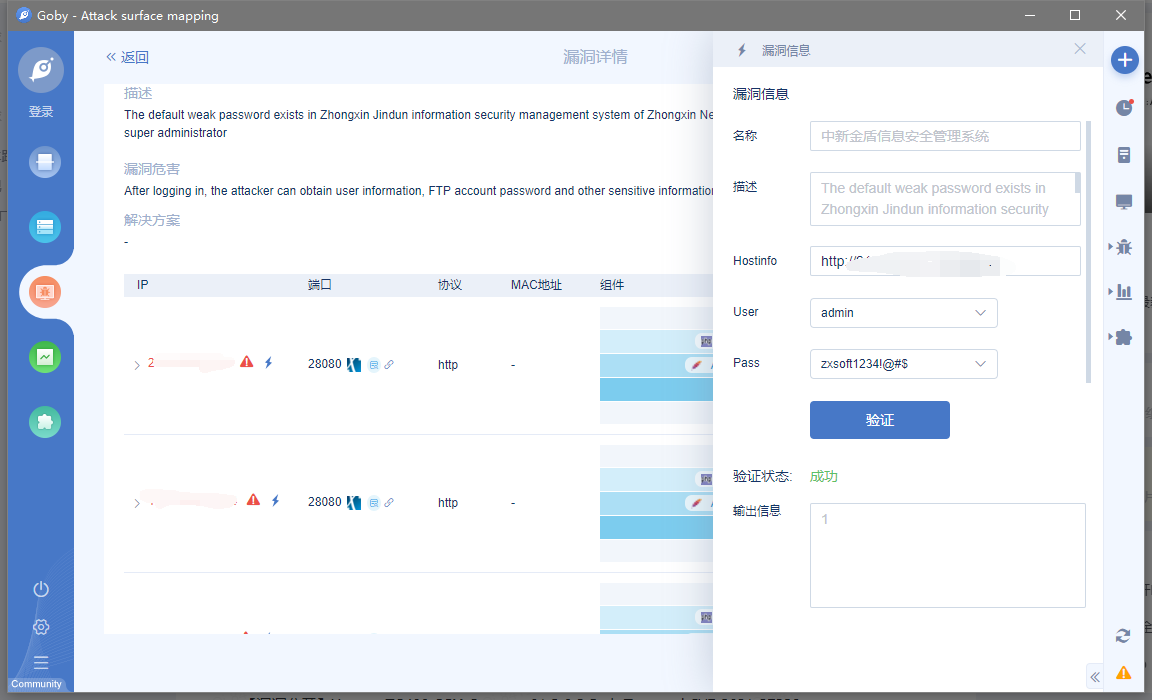Click the refresh icon at bottom right

tap(1123, 636)
